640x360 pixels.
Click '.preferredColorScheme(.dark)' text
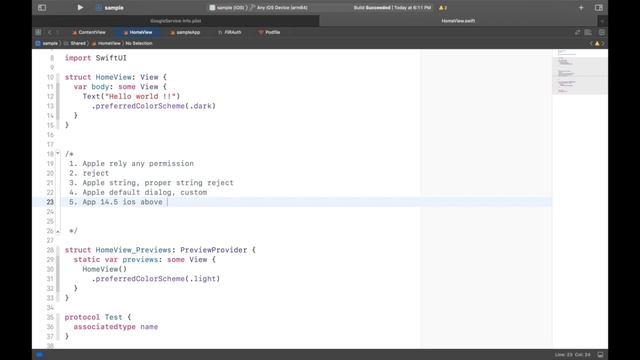pos(153,106)
